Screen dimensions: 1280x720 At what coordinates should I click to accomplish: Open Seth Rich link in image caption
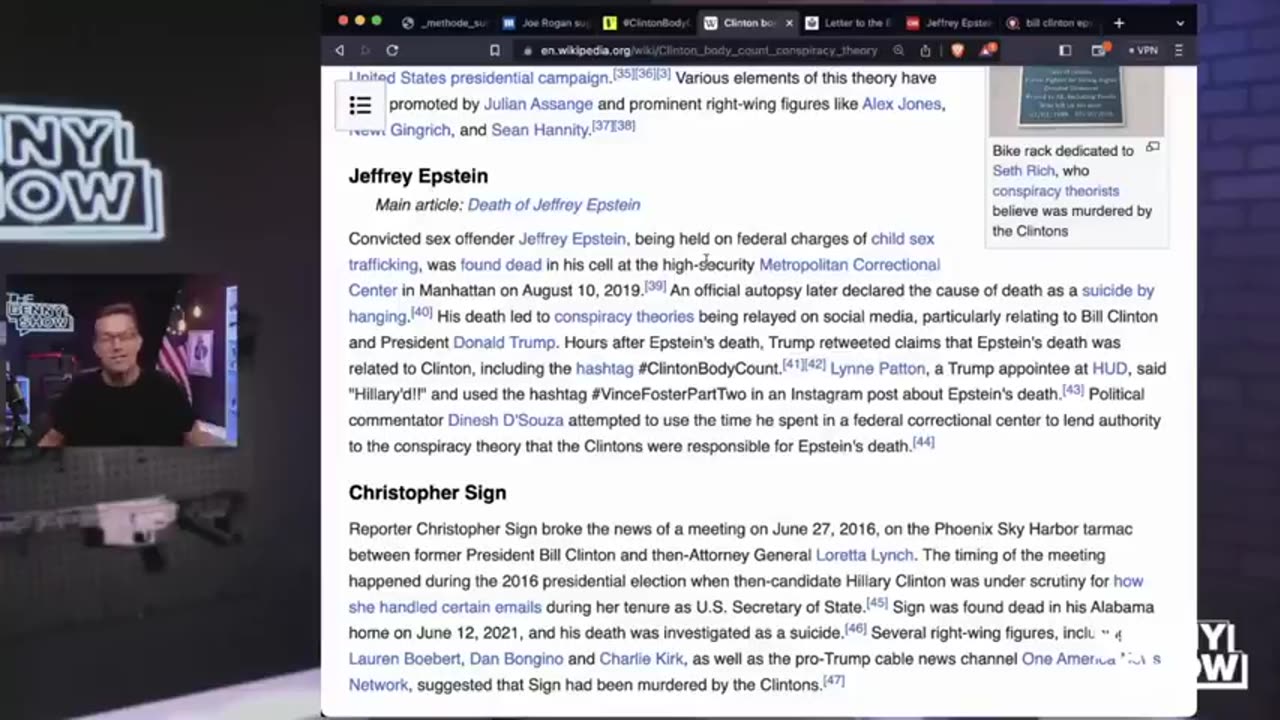coord(1024,171)
